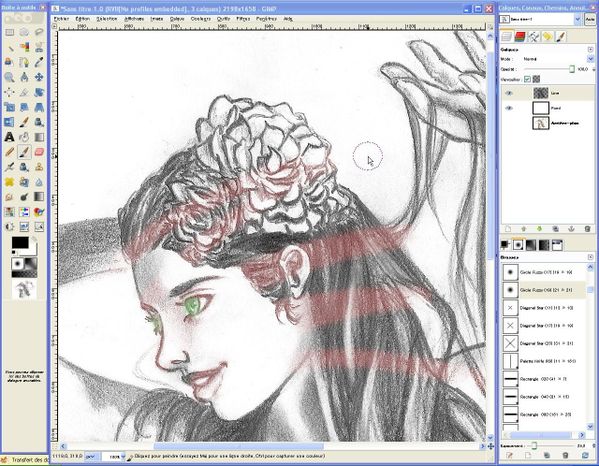This screenshot has width=599, height=466.
Task: Select the Airbrush tool
Action: pos(10,167)
